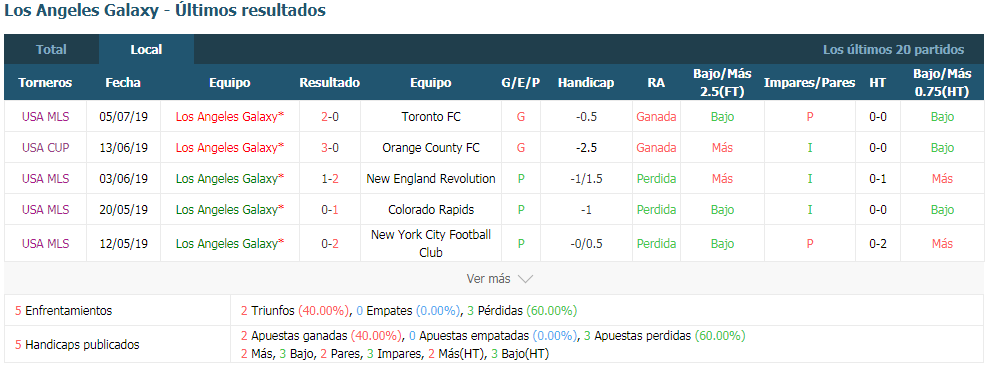Select the Local tab

pyautogui.click(x=146, y=49)
